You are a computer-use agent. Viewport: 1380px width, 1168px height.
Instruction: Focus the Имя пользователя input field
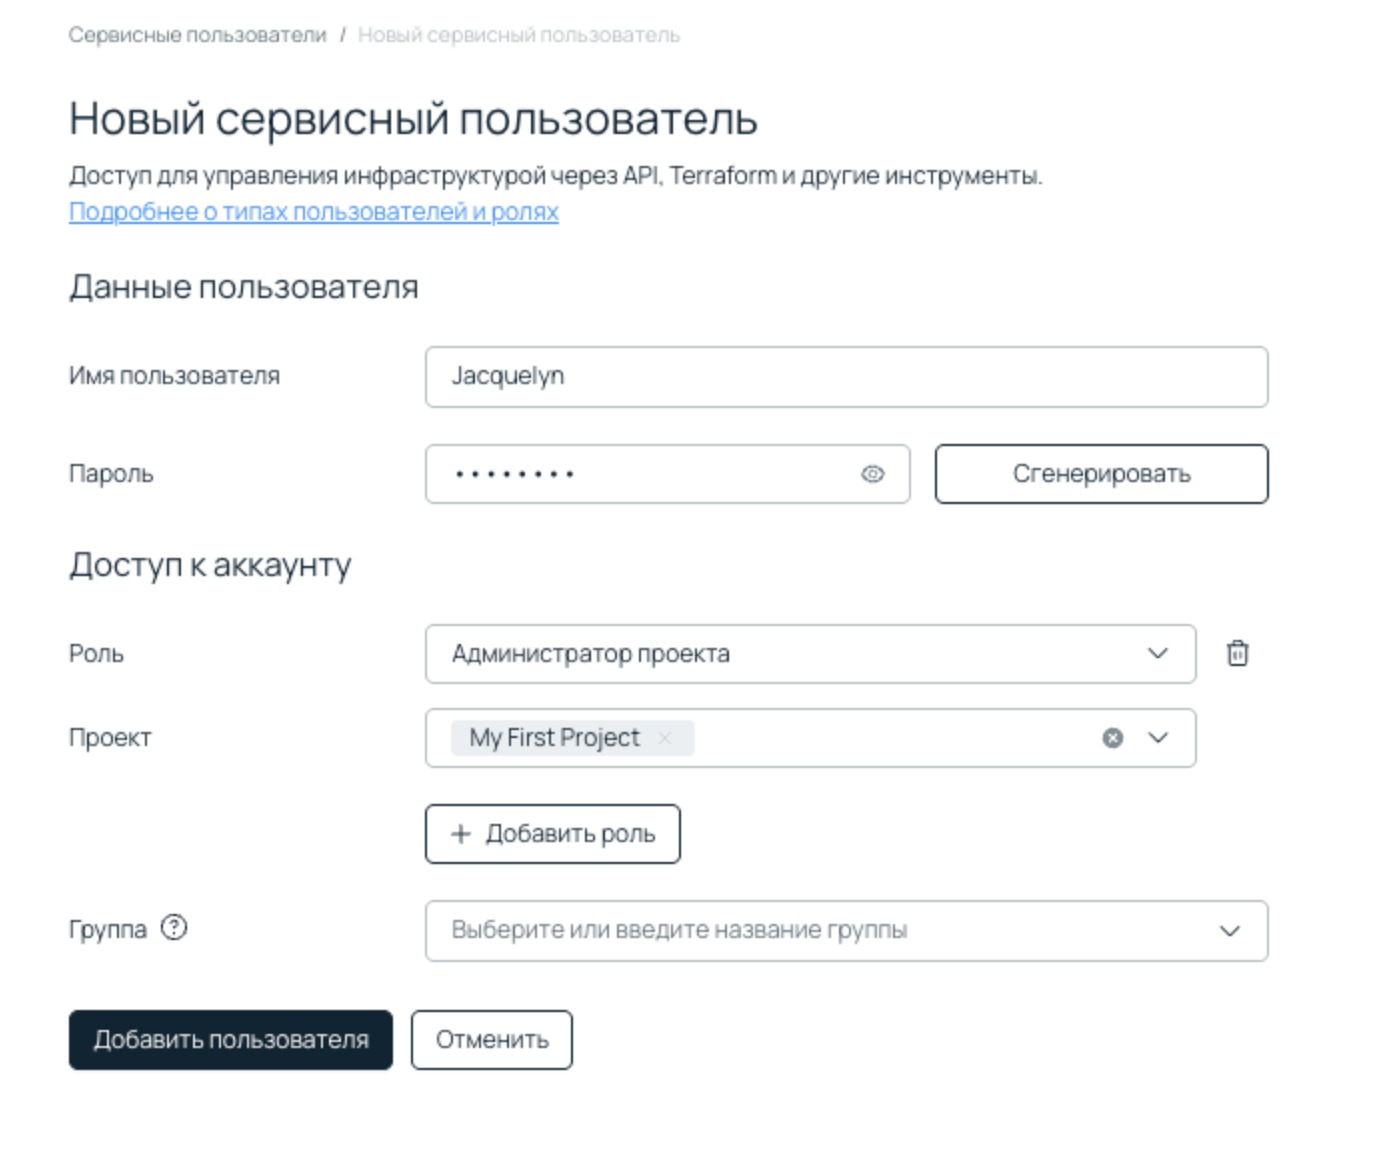pyautogui.click(x=846, y=377)
